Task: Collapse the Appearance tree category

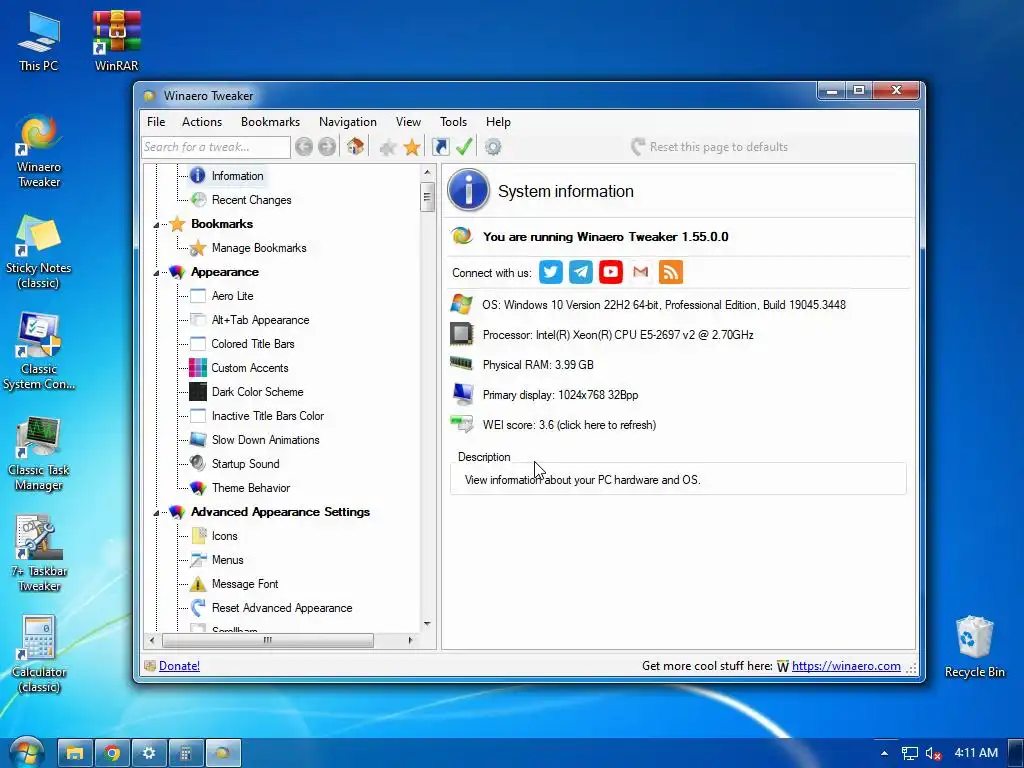Action: 157,273
